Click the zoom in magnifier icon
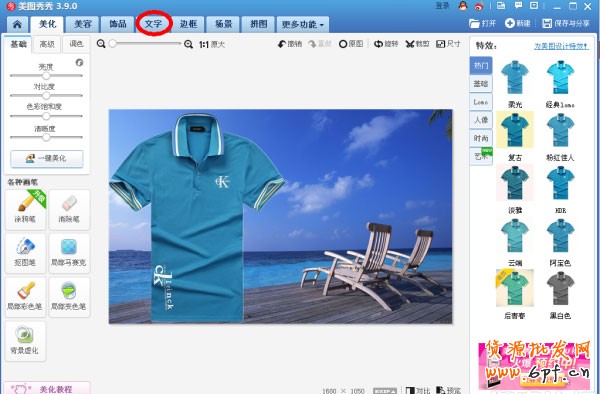 (188, 44)
